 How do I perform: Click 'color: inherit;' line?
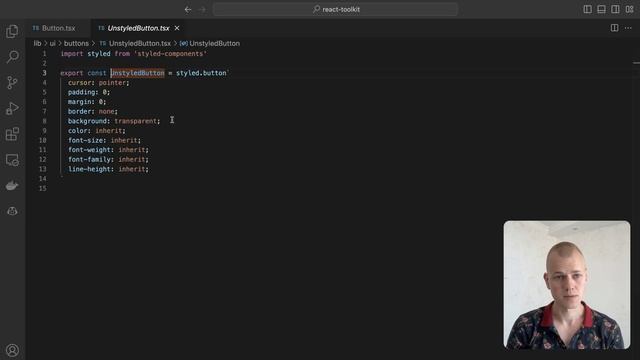[97, 131]
